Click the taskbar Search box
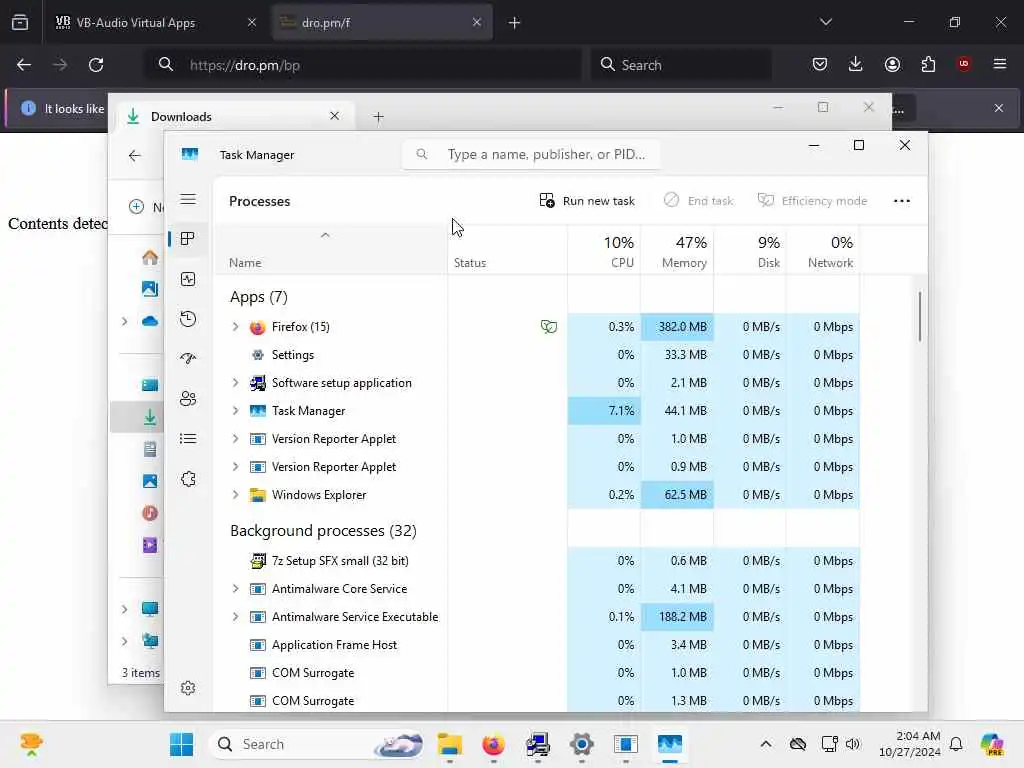1024x768 pixels. coord(317,744)
